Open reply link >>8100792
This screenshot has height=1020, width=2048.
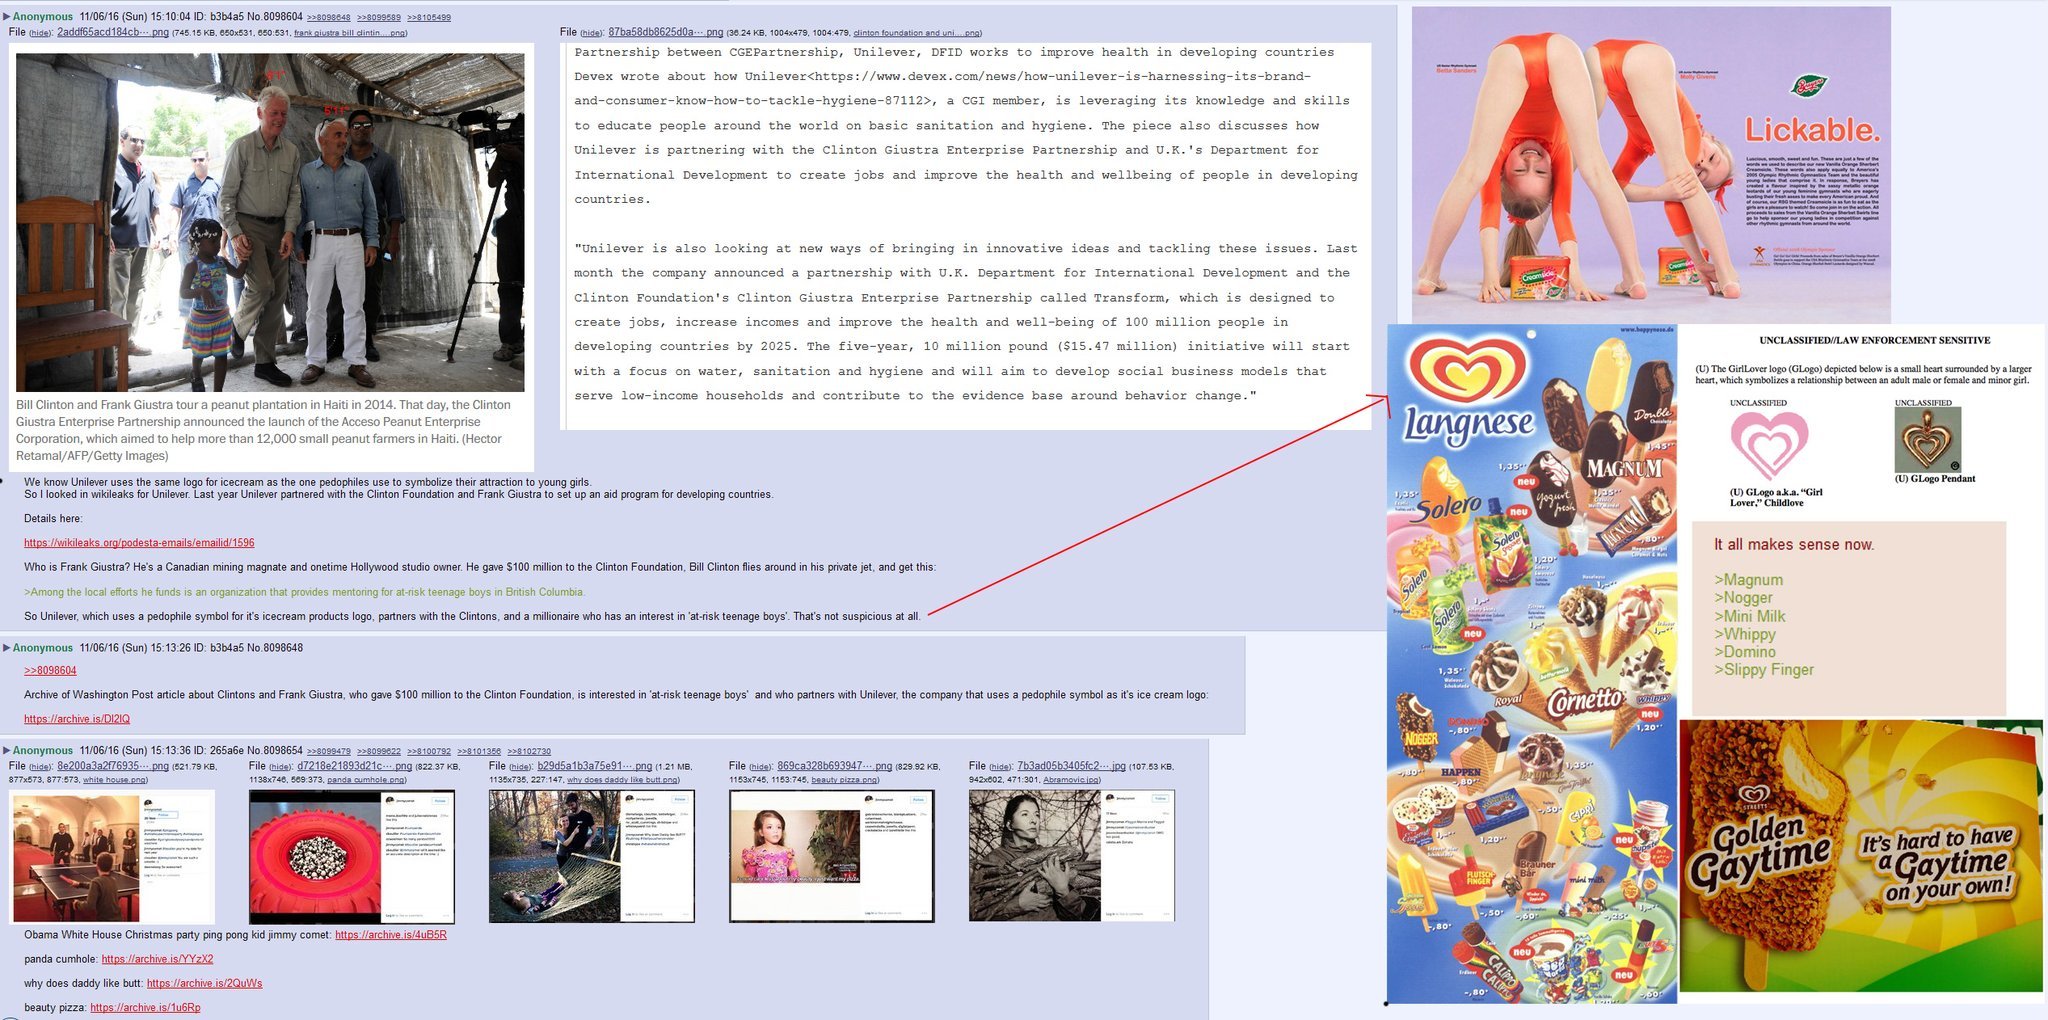click(428, 751)
